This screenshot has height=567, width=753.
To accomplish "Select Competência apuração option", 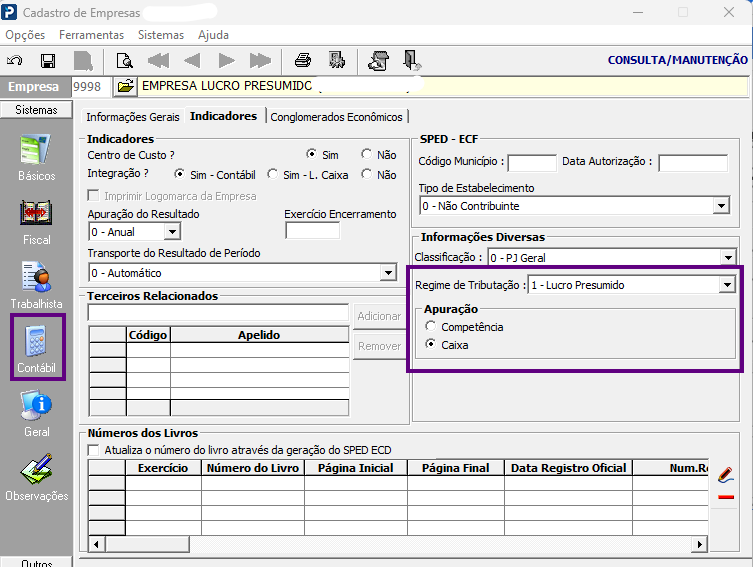I will pos(431,326).
